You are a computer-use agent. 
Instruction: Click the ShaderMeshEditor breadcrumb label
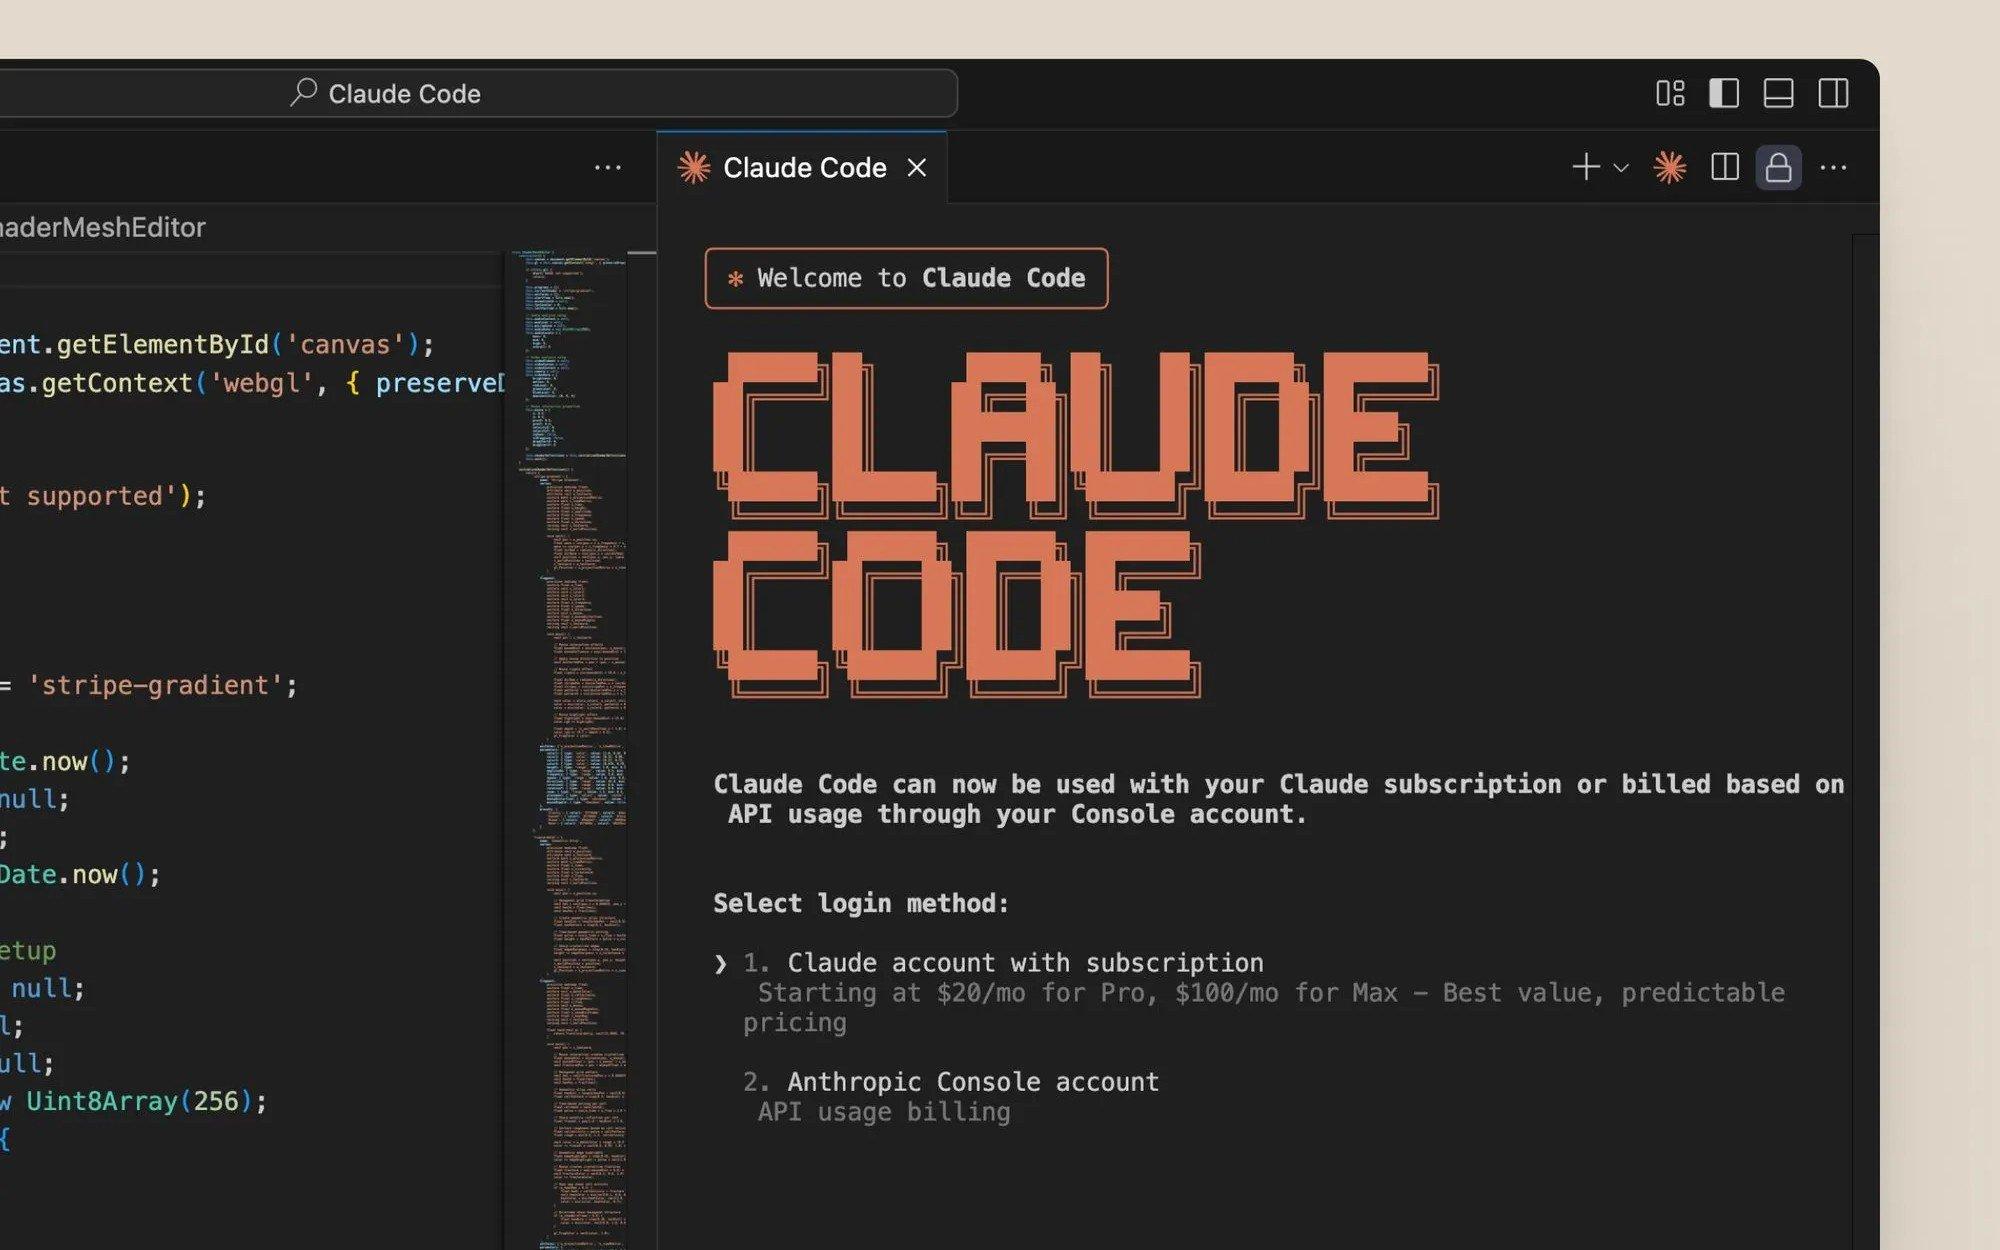pos(102,228)
